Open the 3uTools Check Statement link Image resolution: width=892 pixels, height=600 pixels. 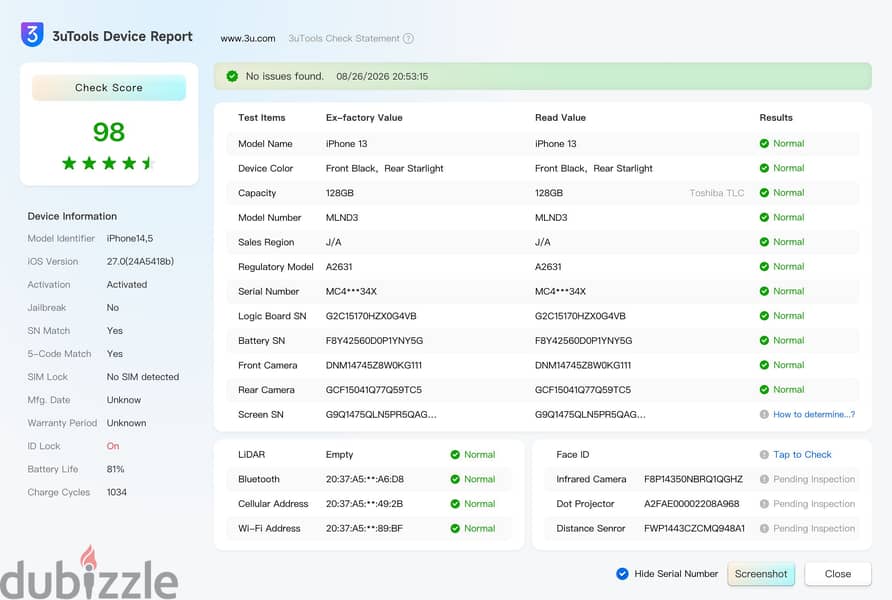pos(344,38)
